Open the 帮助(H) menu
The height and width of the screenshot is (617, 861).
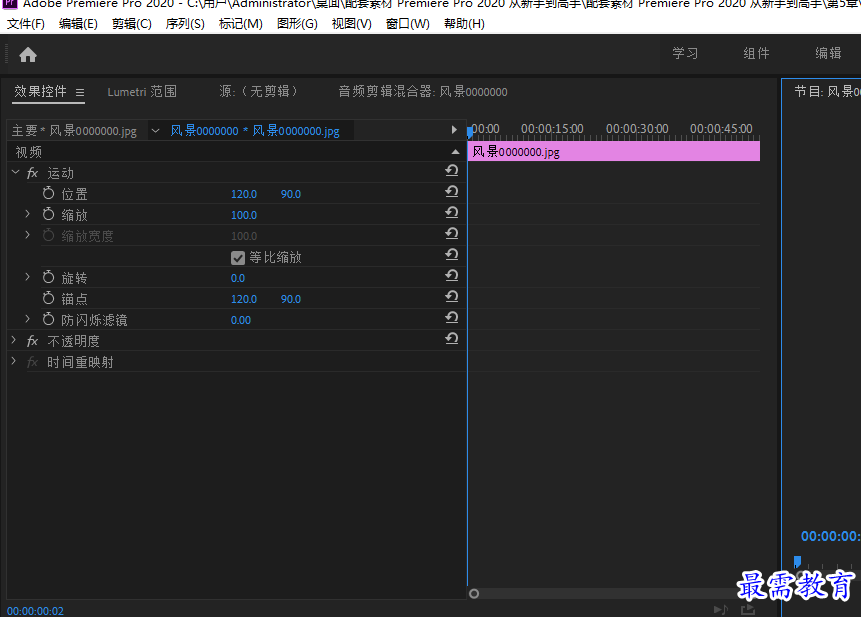pos(464,24)
